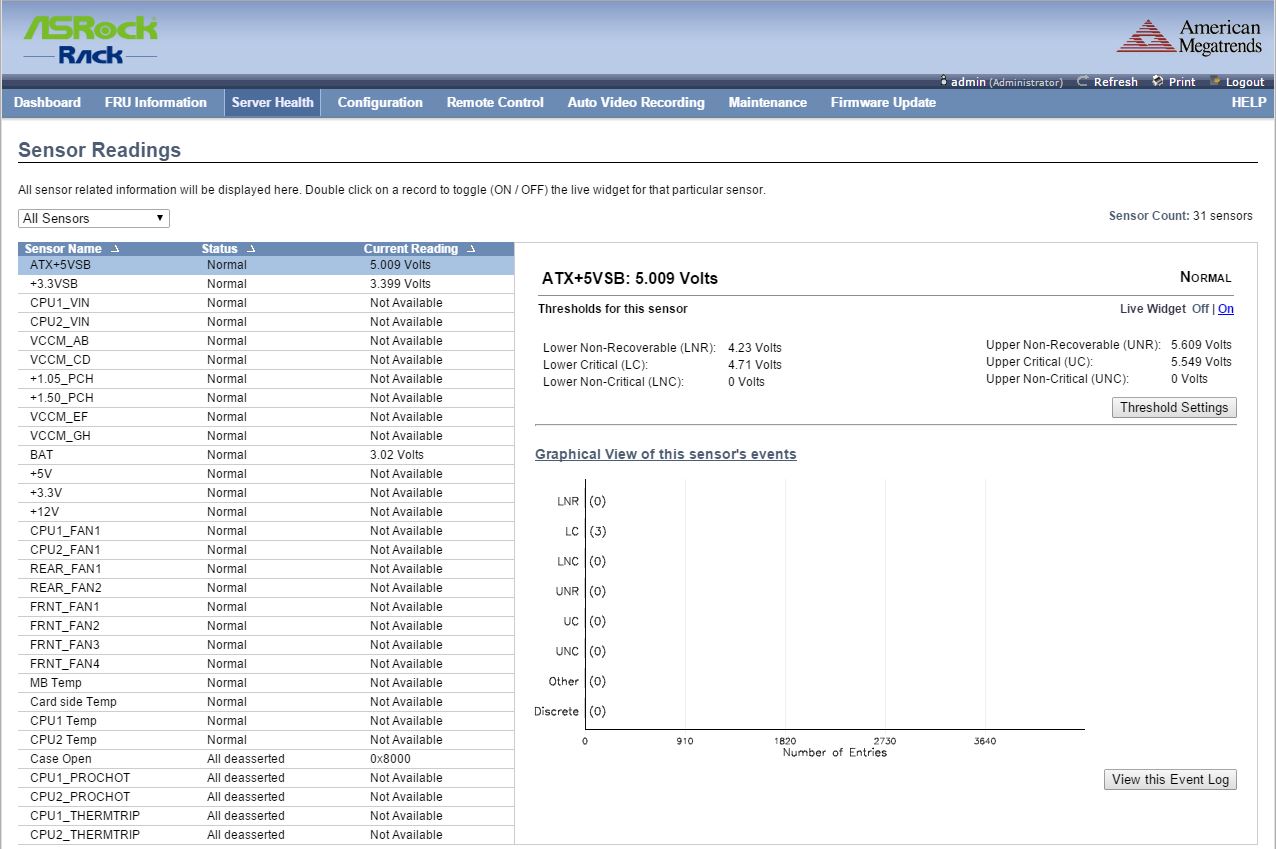This screenshot has width=1276, height=849.
Task: Open the All Sensors dropdown
Action: [x=94, y=218]
